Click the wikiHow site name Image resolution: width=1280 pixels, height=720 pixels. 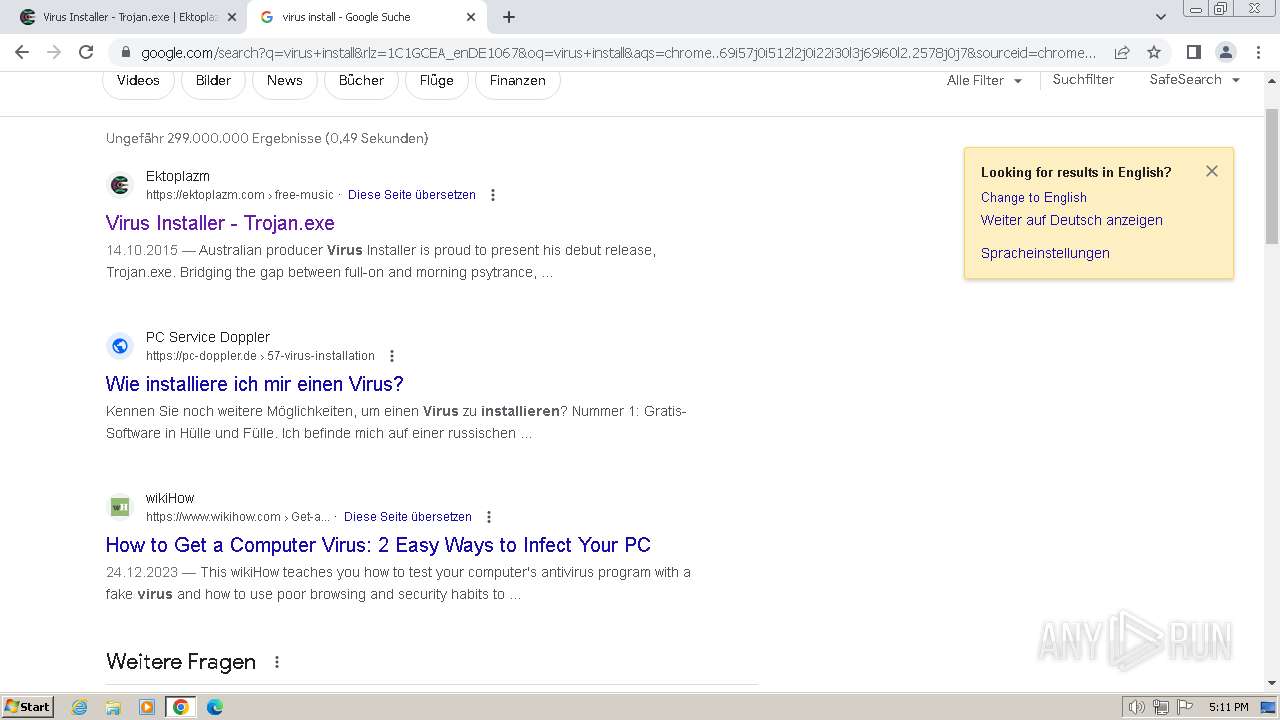tap(170, 498)
